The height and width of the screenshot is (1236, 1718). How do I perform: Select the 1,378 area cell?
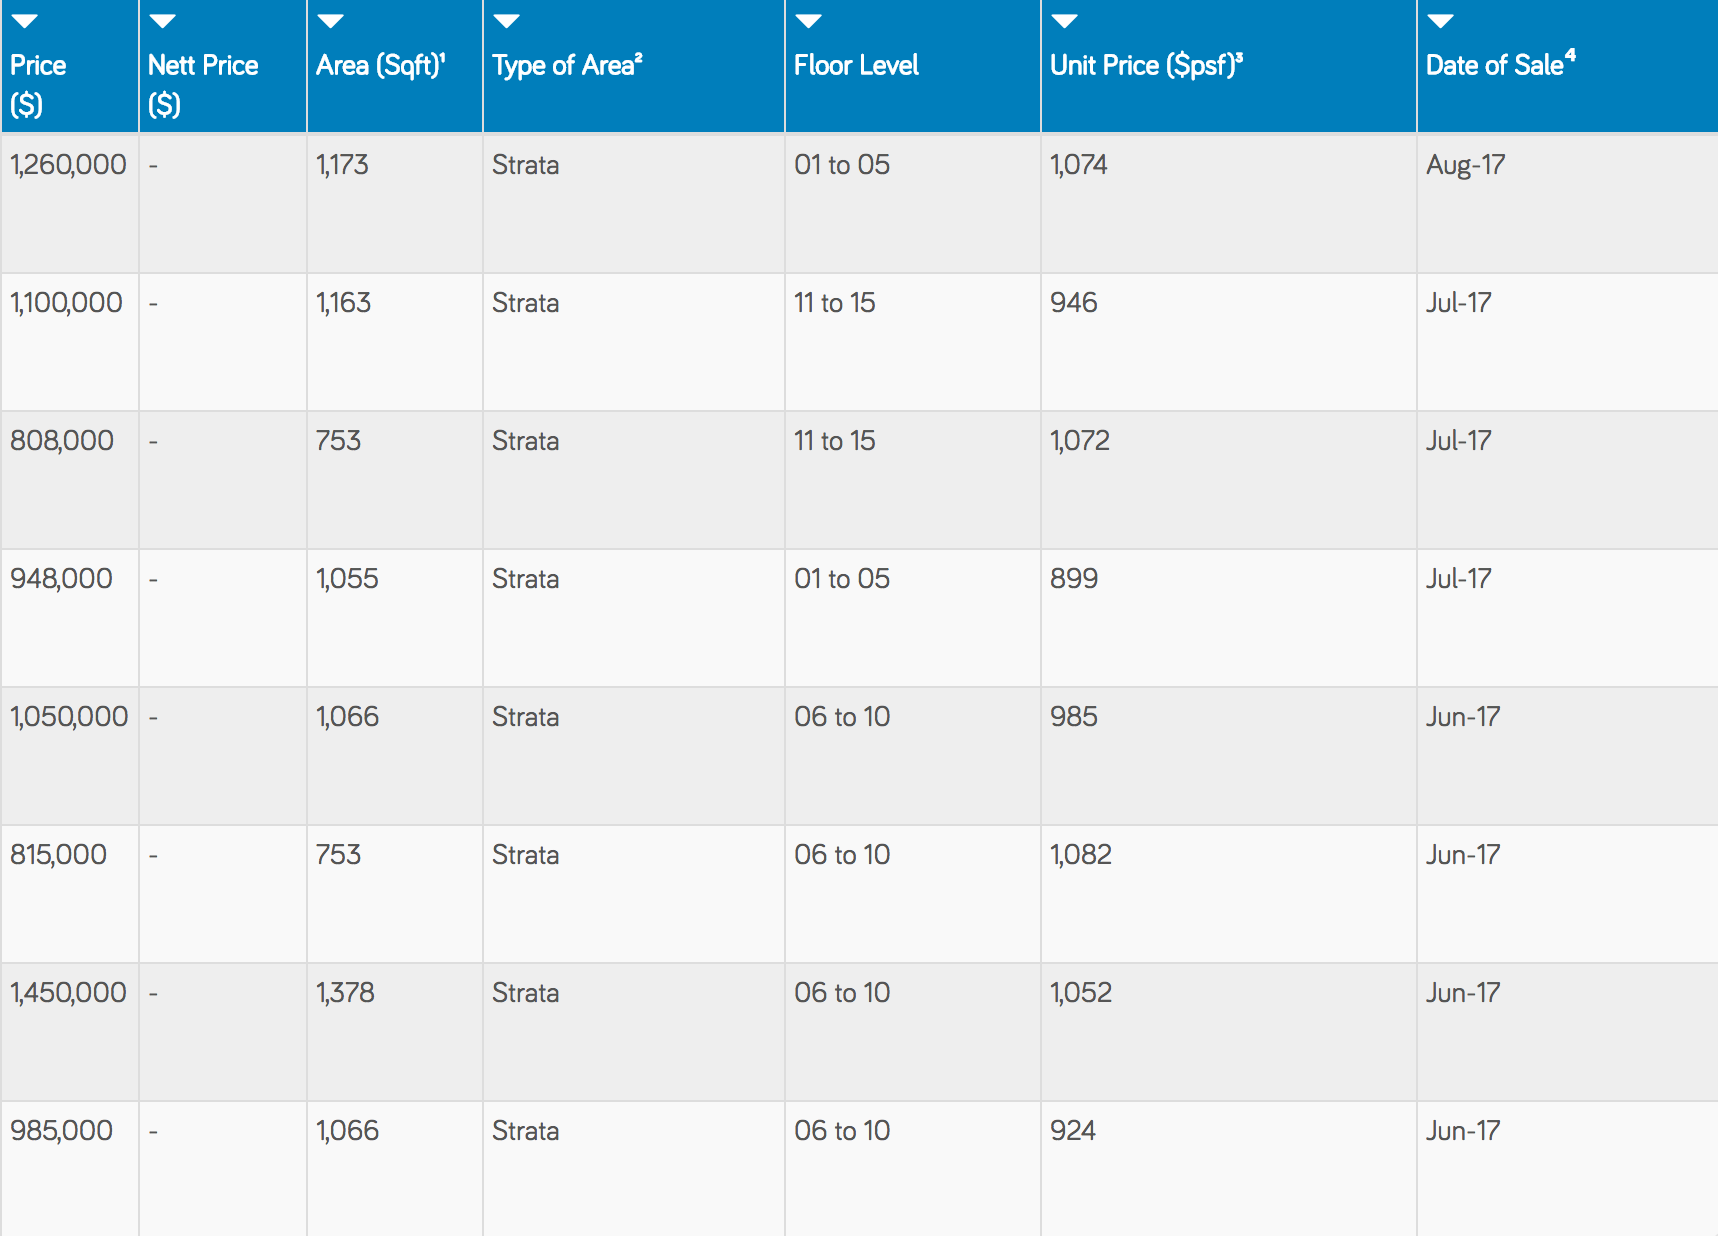click(345, 992)
